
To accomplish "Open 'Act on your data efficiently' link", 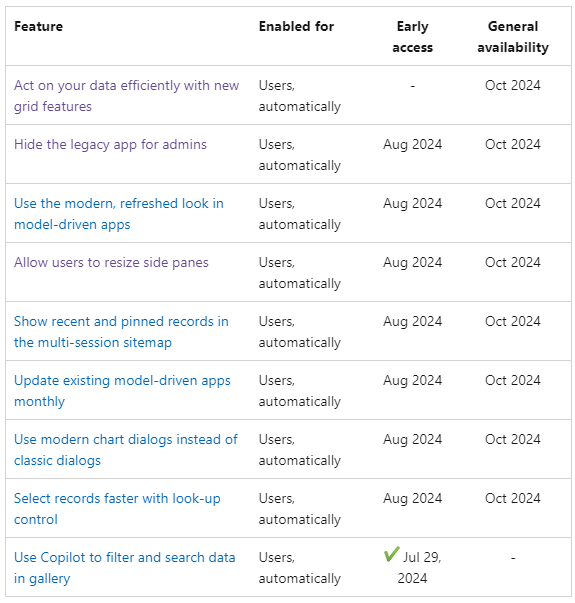I will coord(127,96).
